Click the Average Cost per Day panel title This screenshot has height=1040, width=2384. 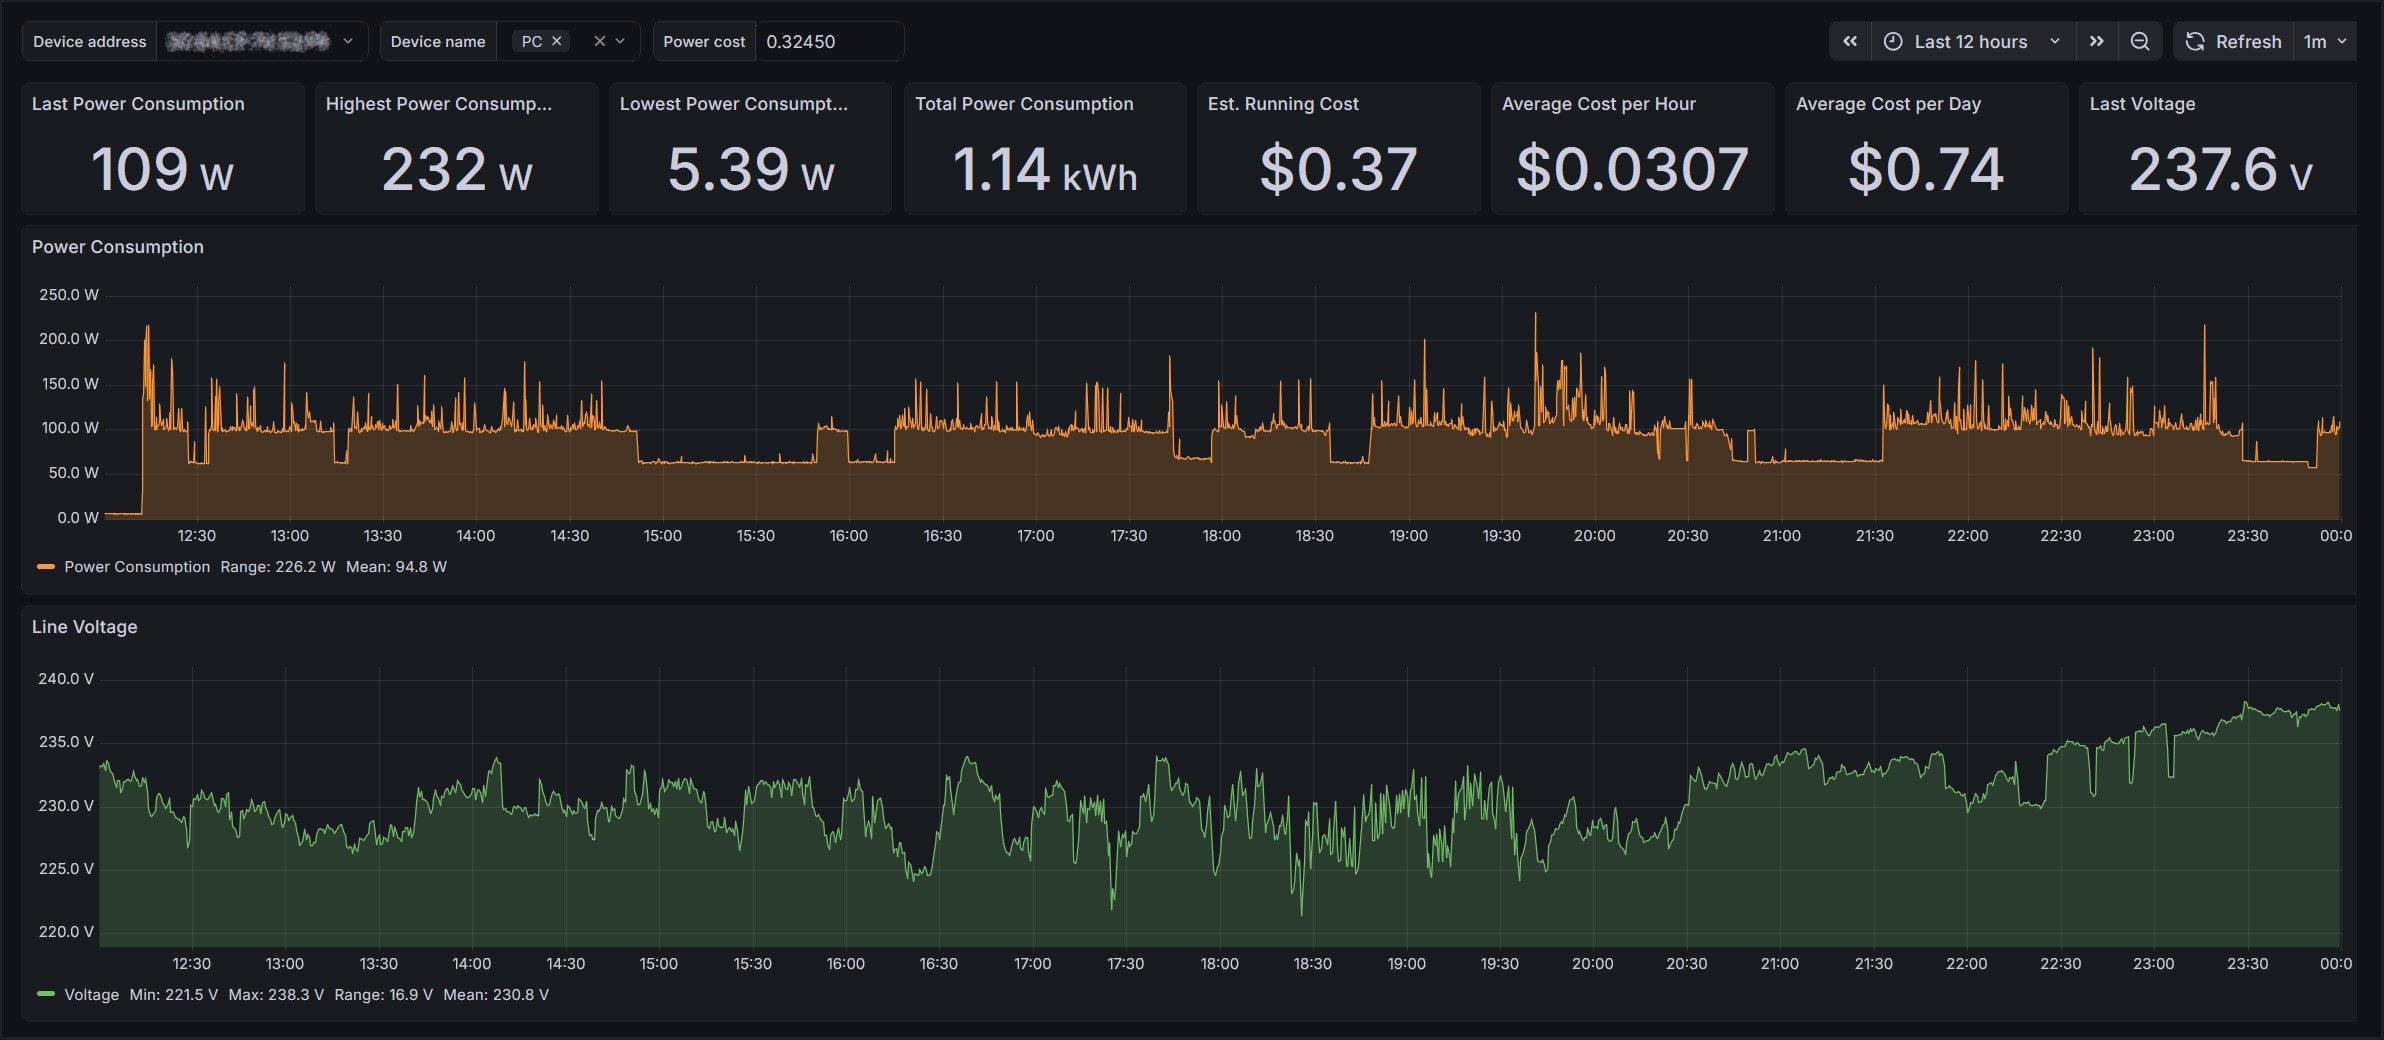click(1888, 104)
